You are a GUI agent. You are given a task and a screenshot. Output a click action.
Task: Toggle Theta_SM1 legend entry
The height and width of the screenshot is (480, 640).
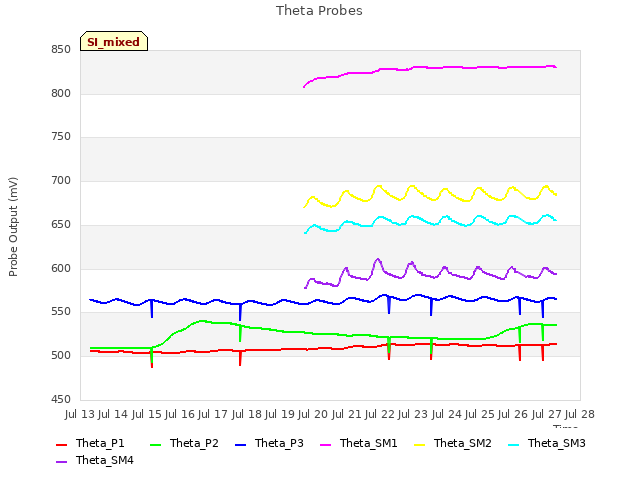pyautogui.click(x=359, y=443)
